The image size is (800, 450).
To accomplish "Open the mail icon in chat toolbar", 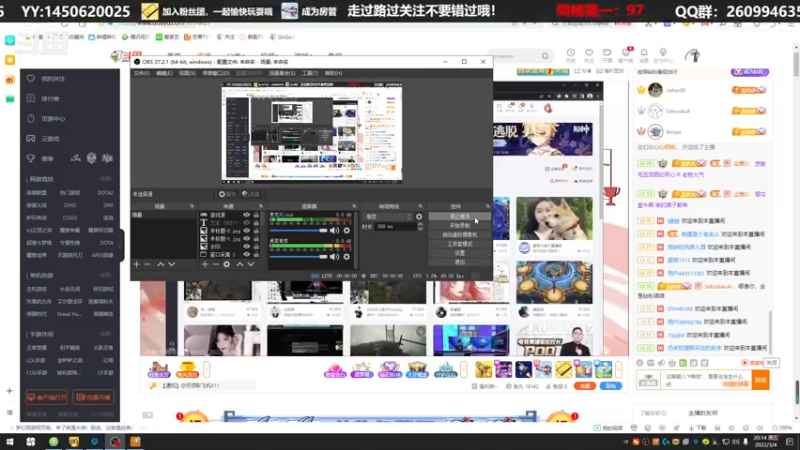I will (651, 363).
